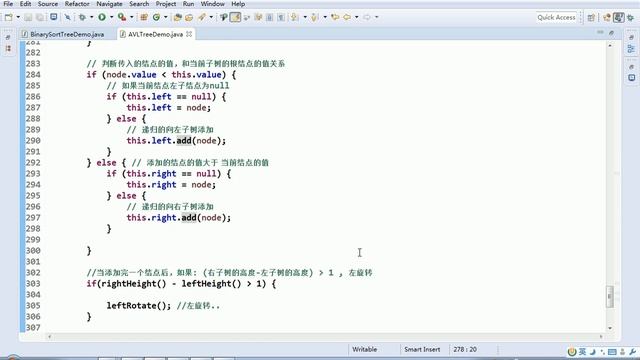This screenshot has width=640, height=360.
Task: Click the Debug bug icon
Action: click(x=82, y=17)
